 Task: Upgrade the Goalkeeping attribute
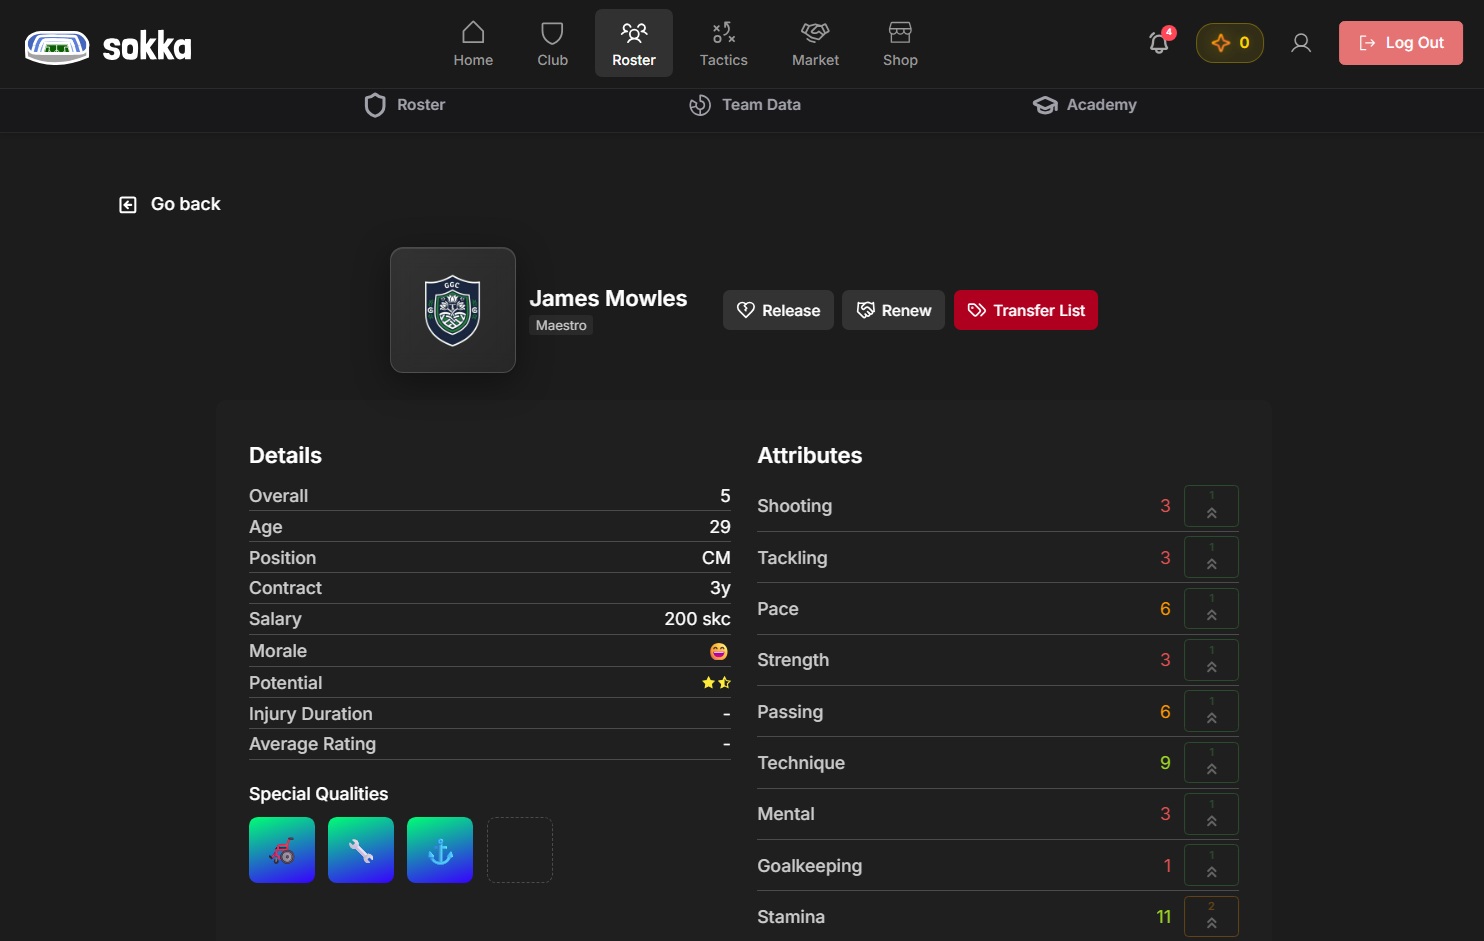pyautogui.click(x=1211, y=865)
